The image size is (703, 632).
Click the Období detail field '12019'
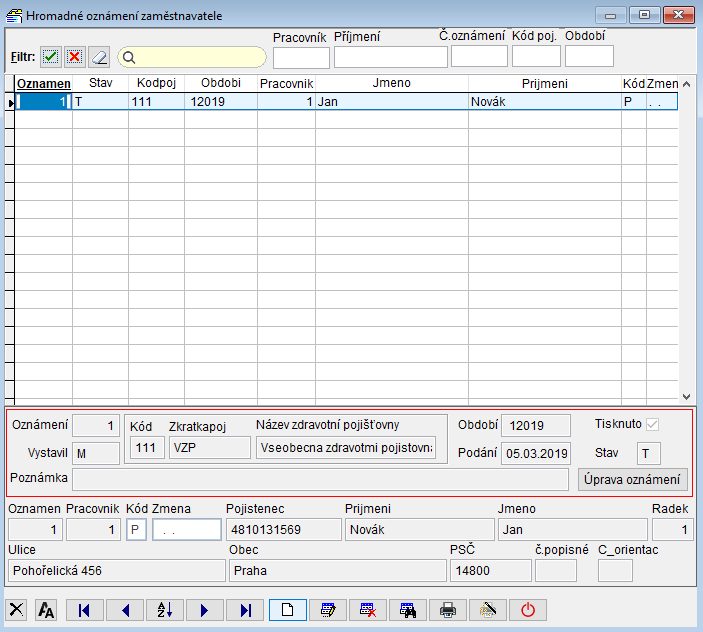coord(536,425)
